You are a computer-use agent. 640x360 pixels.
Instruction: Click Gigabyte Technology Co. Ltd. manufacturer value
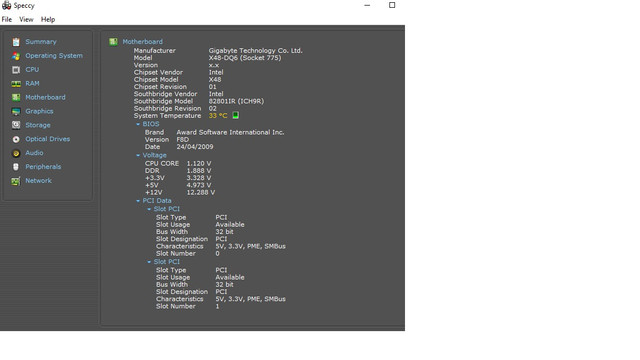click(256, 51)
